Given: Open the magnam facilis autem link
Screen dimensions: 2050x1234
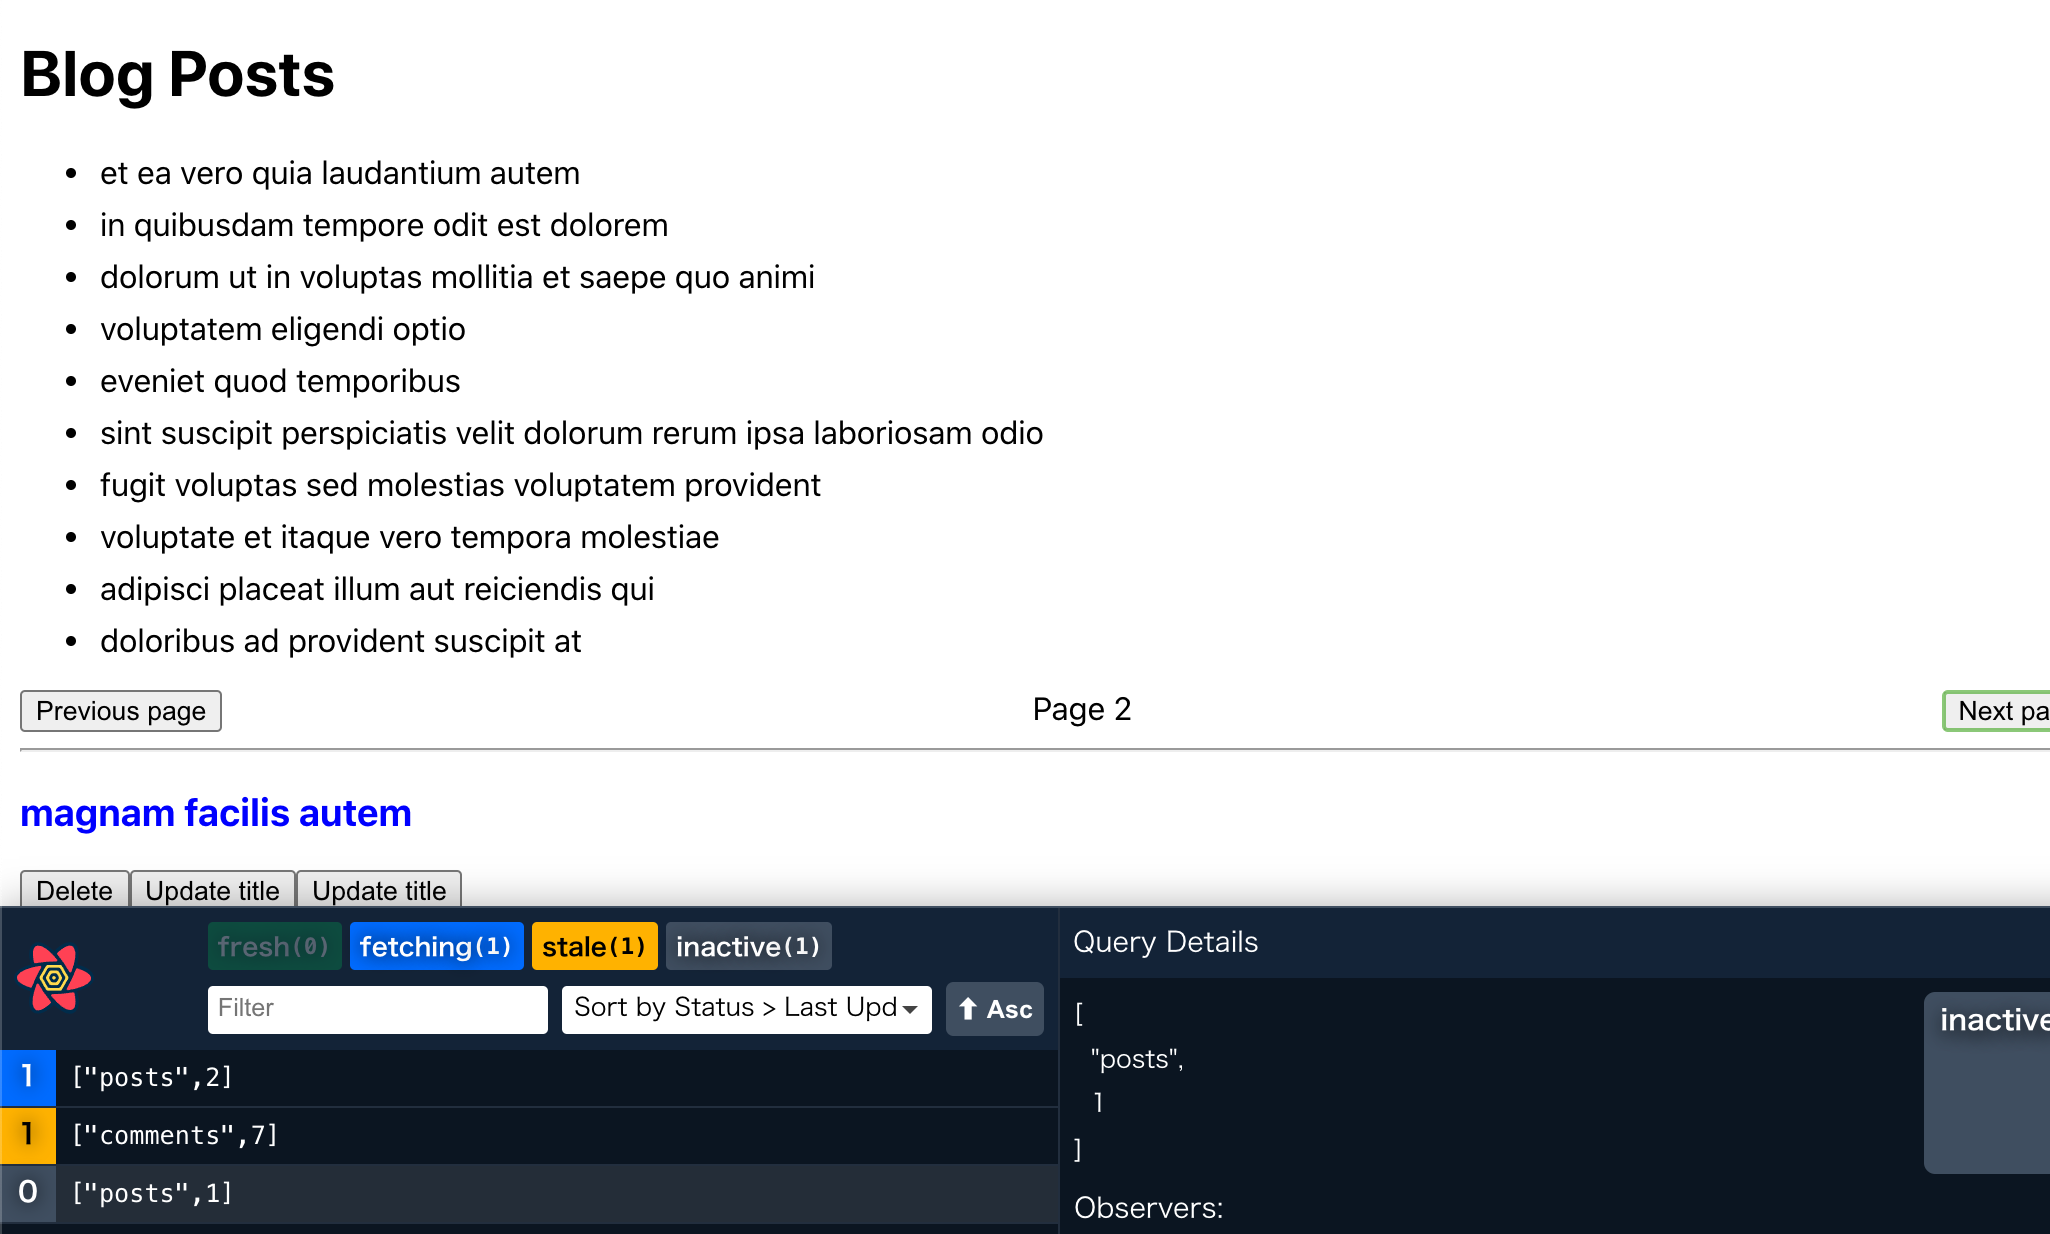Looking at the screenshot, I should 216,813.
